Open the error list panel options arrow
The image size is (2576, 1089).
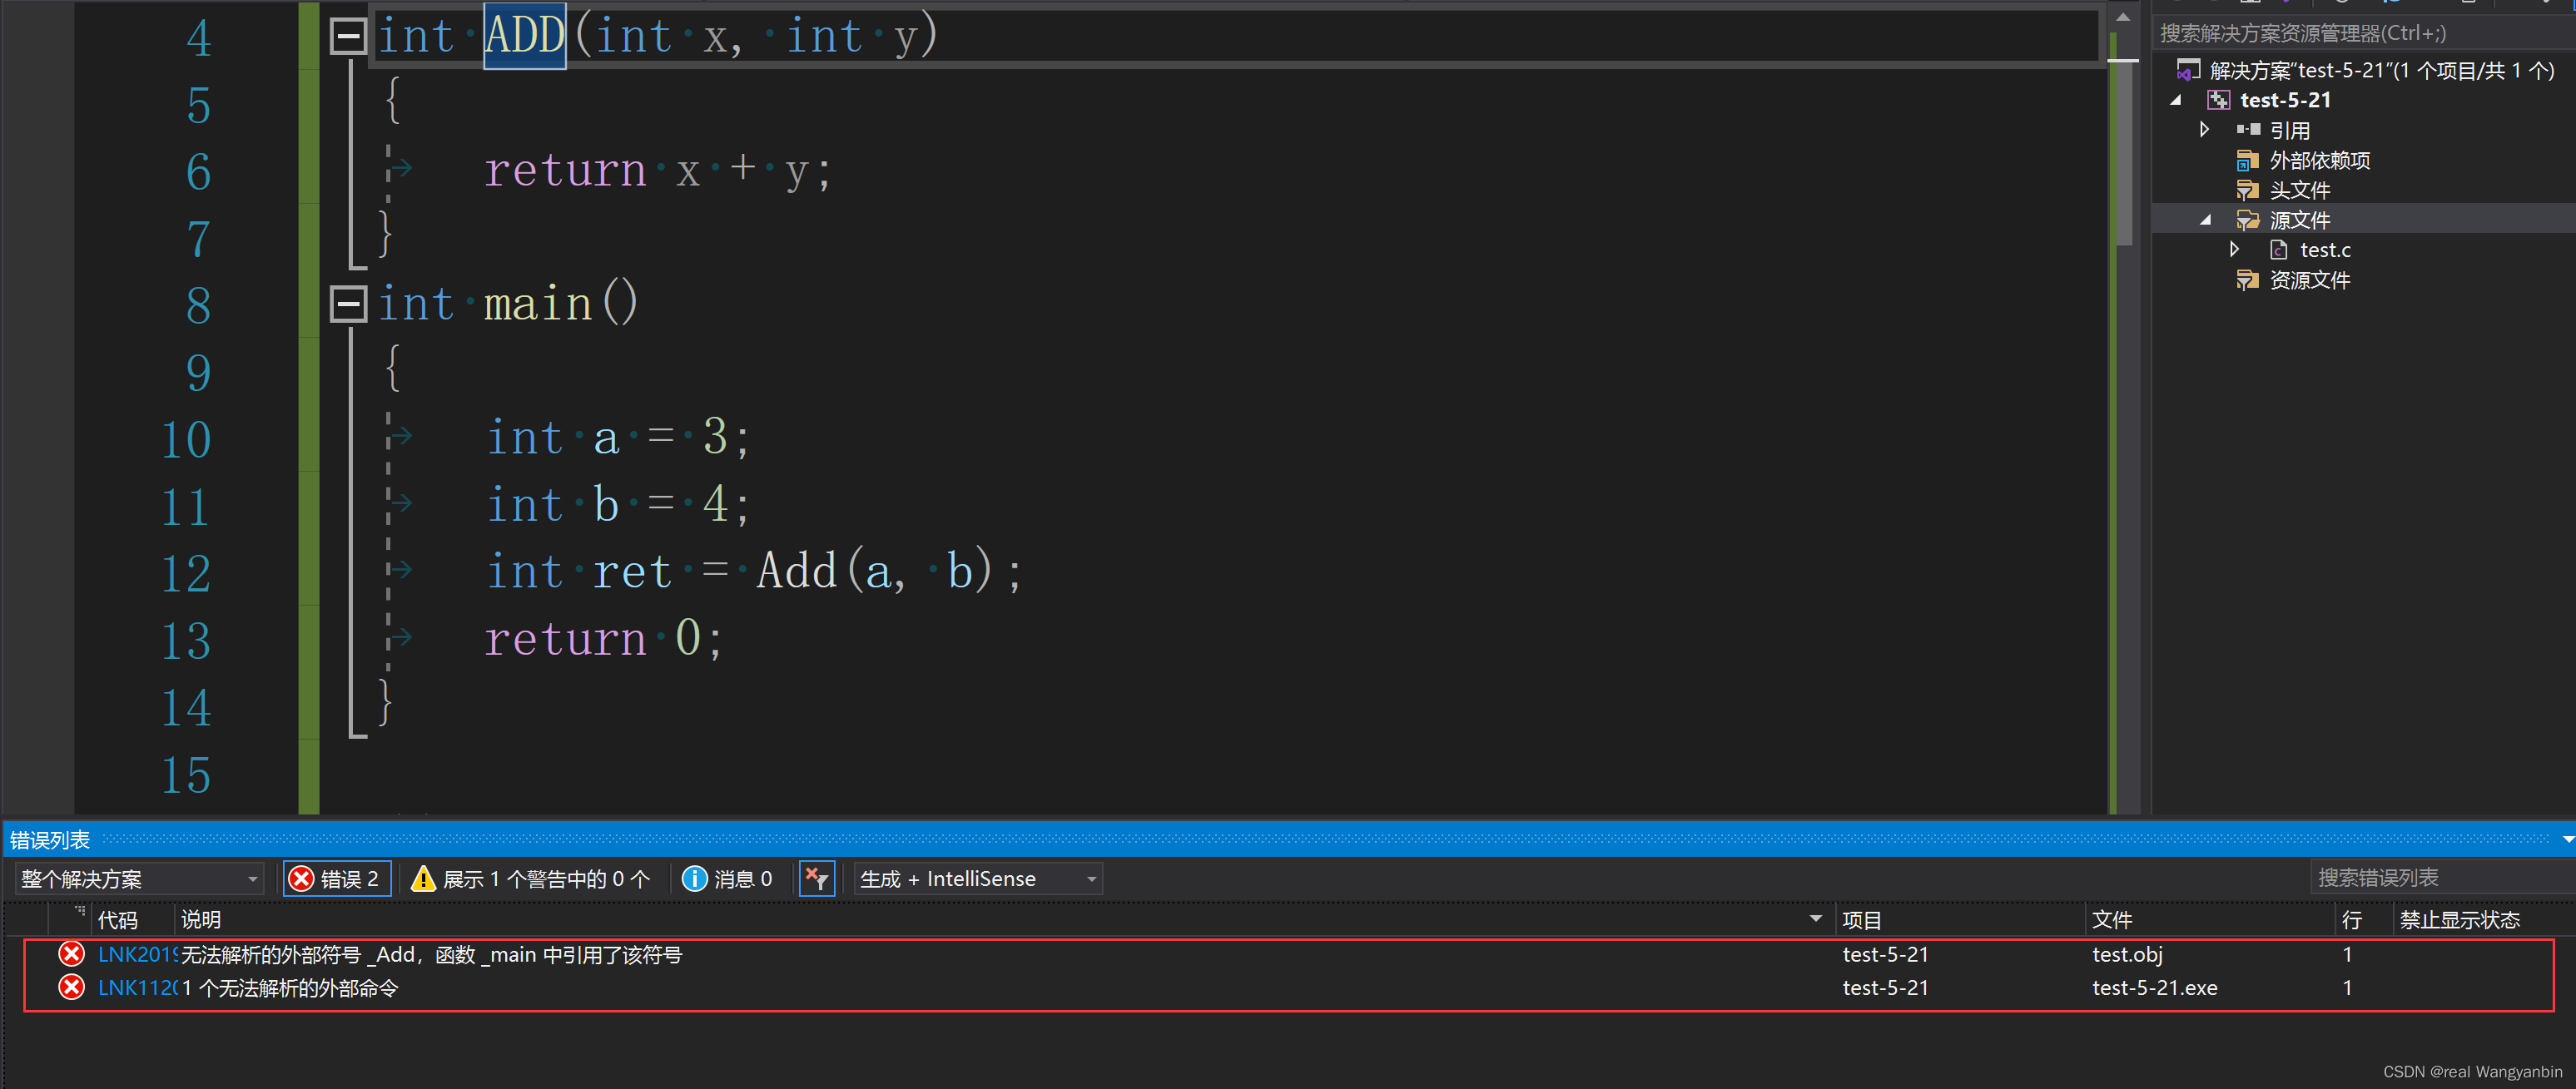[2566, 839]
